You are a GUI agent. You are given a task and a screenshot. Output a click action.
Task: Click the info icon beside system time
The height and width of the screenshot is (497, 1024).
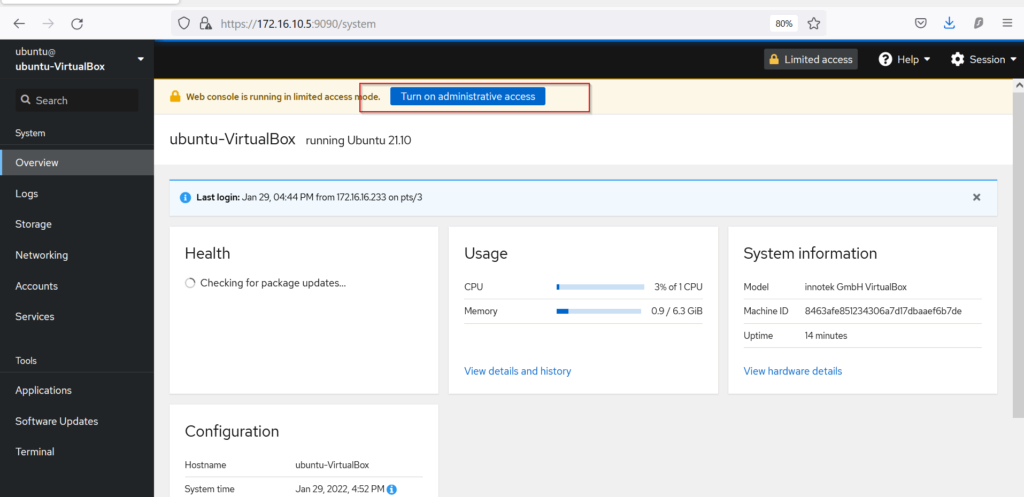point(392,489)
